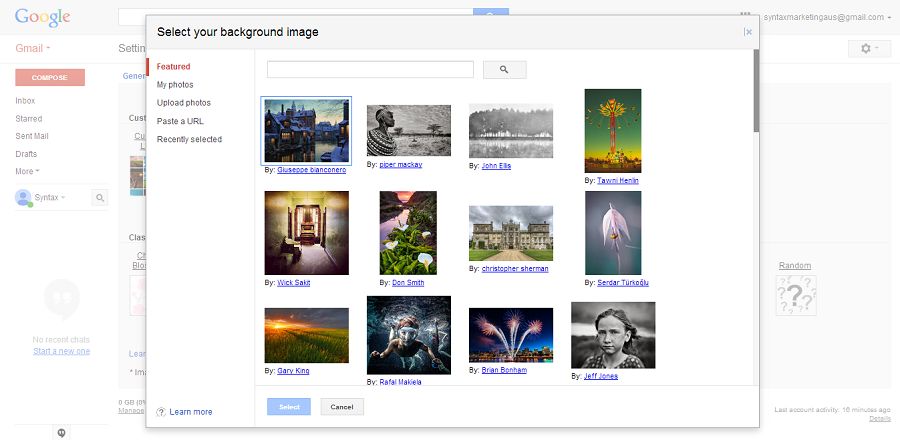The width and height of the screenshot is (900, 440).
Task: Open Rafal Makiela author link
Action: tap(401, 382)
